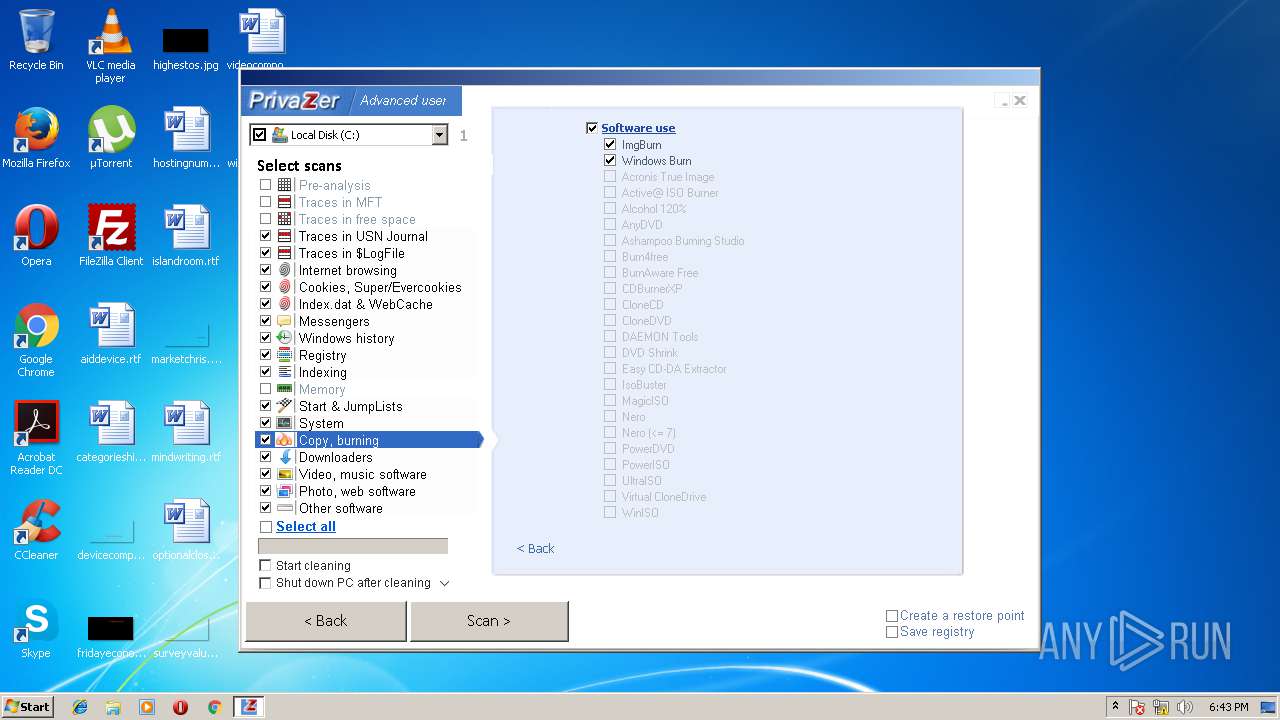Click the Cookies, Super/Evercookies icon

(285, 287)
